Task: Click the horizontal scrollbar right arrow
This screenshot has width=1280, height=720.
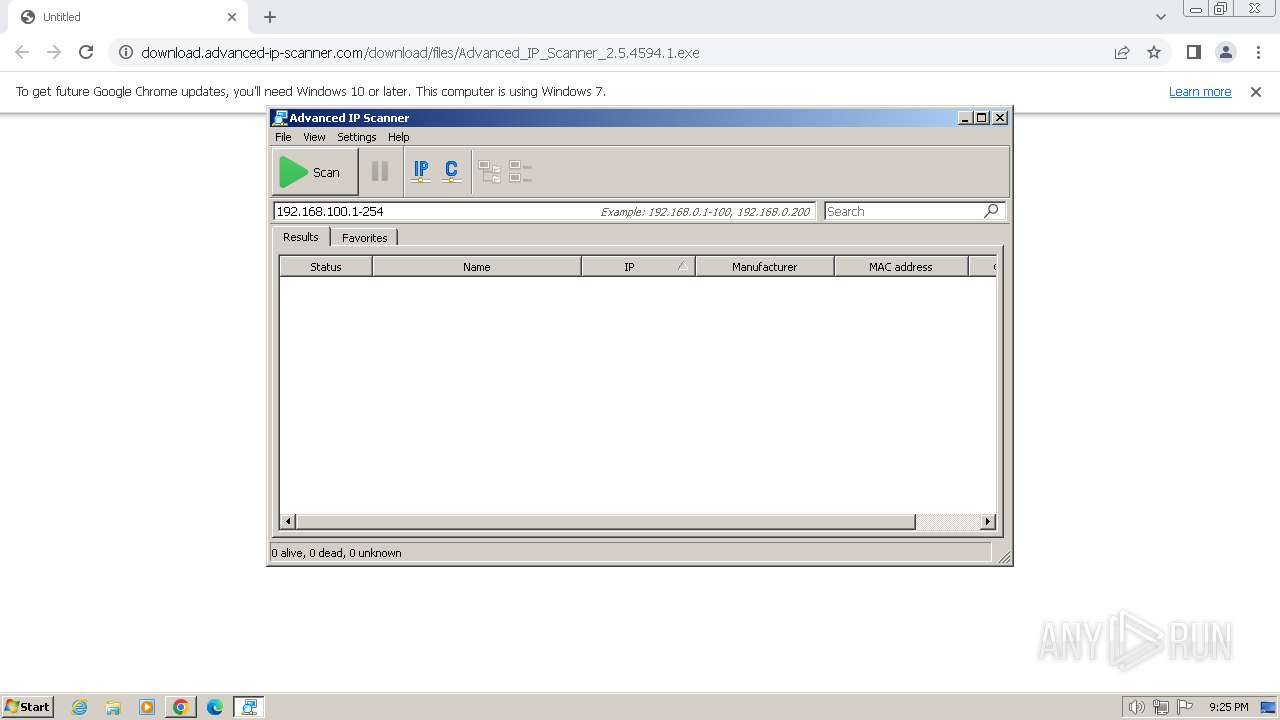Action: pos(988,521)
